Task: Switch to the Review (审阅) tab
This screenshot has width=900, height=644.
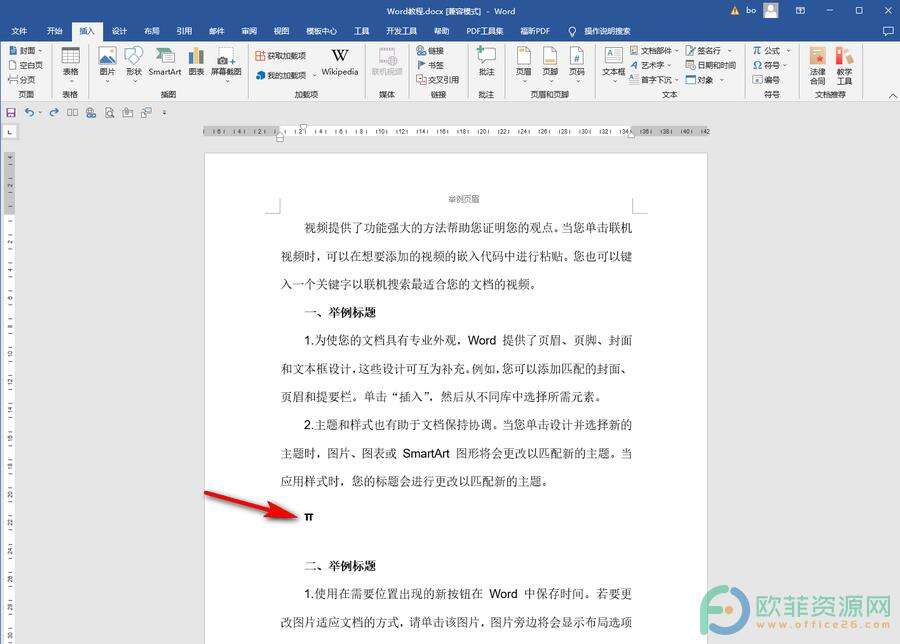Action: [249, 31]
